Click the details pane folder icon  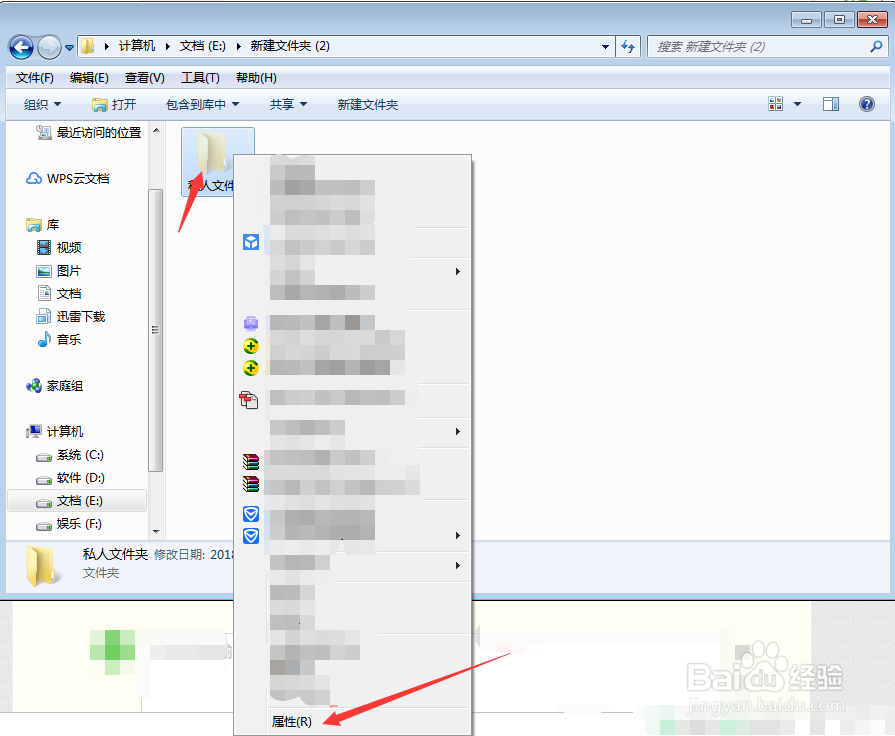(43, 566)
